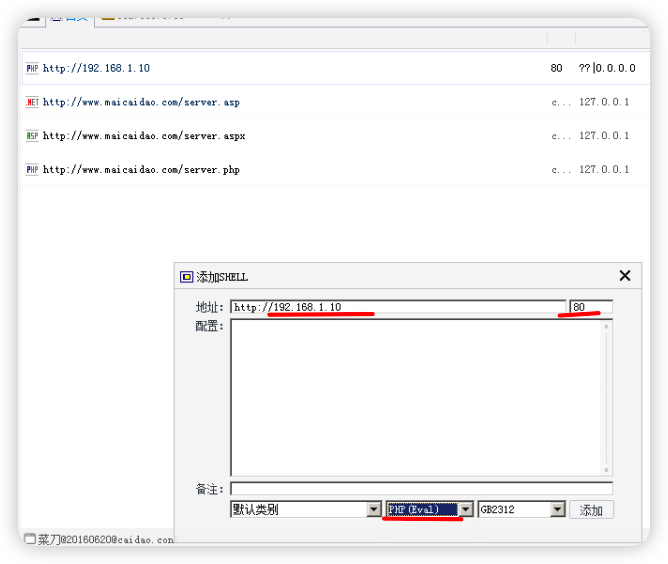668x564 pixels.
Task: Click the 80 port cell in first row
Action: (556, 68)
